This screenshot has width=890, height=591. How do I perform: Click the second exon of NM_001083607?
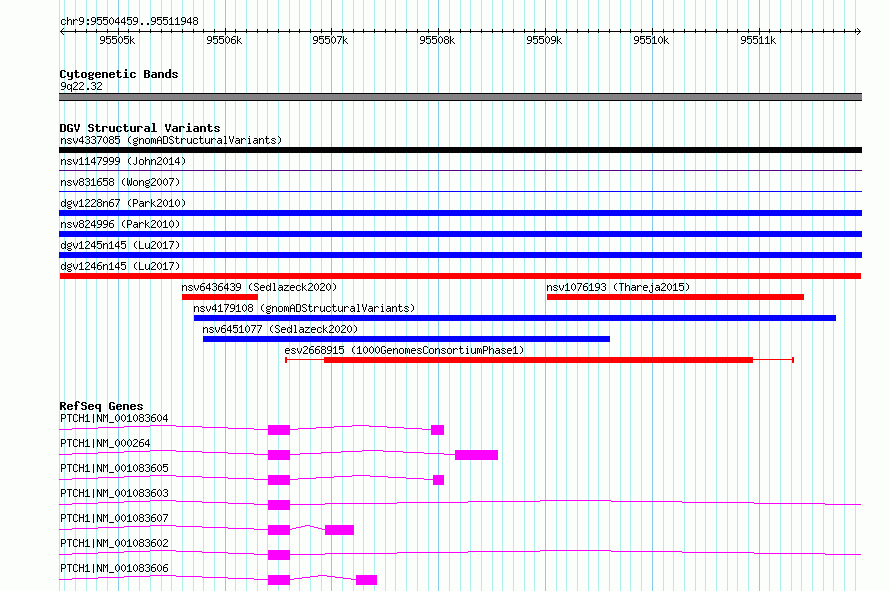[x=339, y=530]
